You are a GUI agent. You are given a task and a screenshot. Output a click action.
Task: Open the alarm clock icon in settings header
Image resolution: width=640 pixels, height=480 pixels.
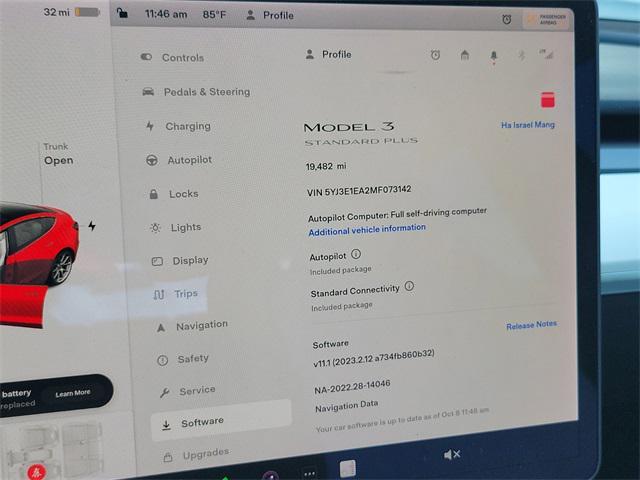coord(435,55)
